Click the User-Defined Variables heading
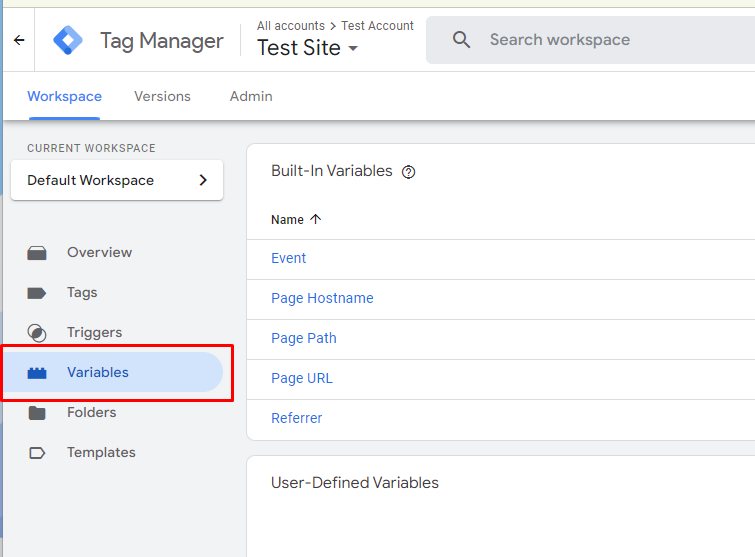Image resolution: width=755 pixels, height=557 pixels. coord(355,482)
